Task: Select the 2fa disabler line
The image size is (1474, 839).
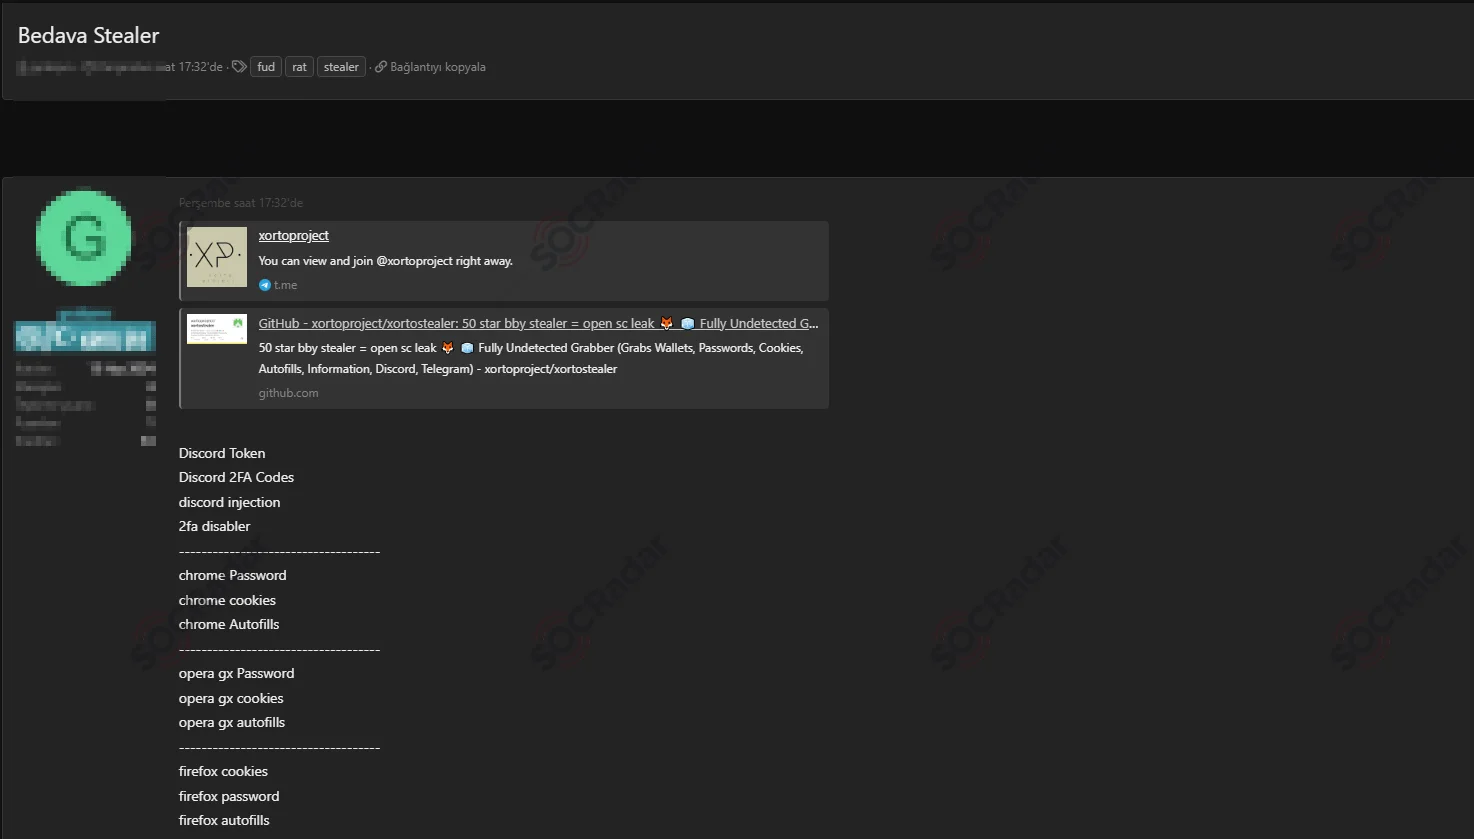Action: (214, 526)
